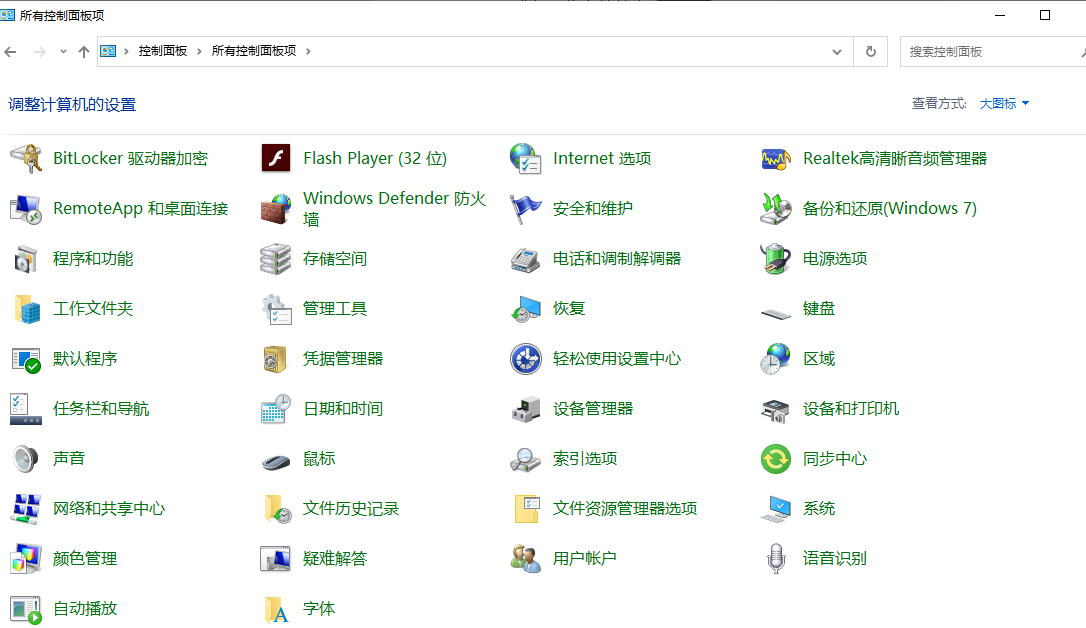The height and width of the screenshot is (628, 1086).
Task: Click the window title bar control panel icon
Action: pyautogui.click(x=8, y=15)
